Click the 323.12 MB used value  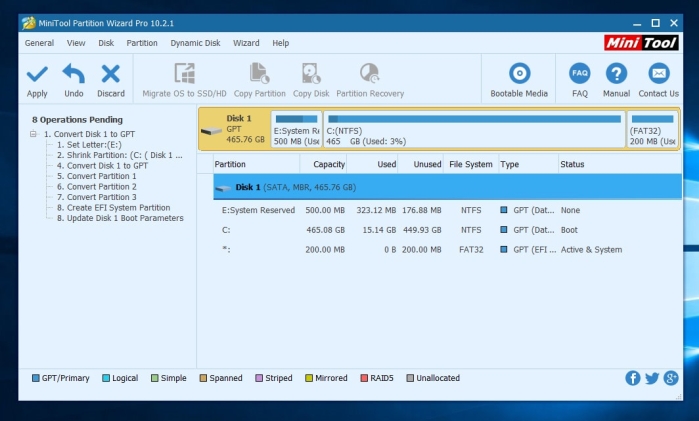click(376, 210)
